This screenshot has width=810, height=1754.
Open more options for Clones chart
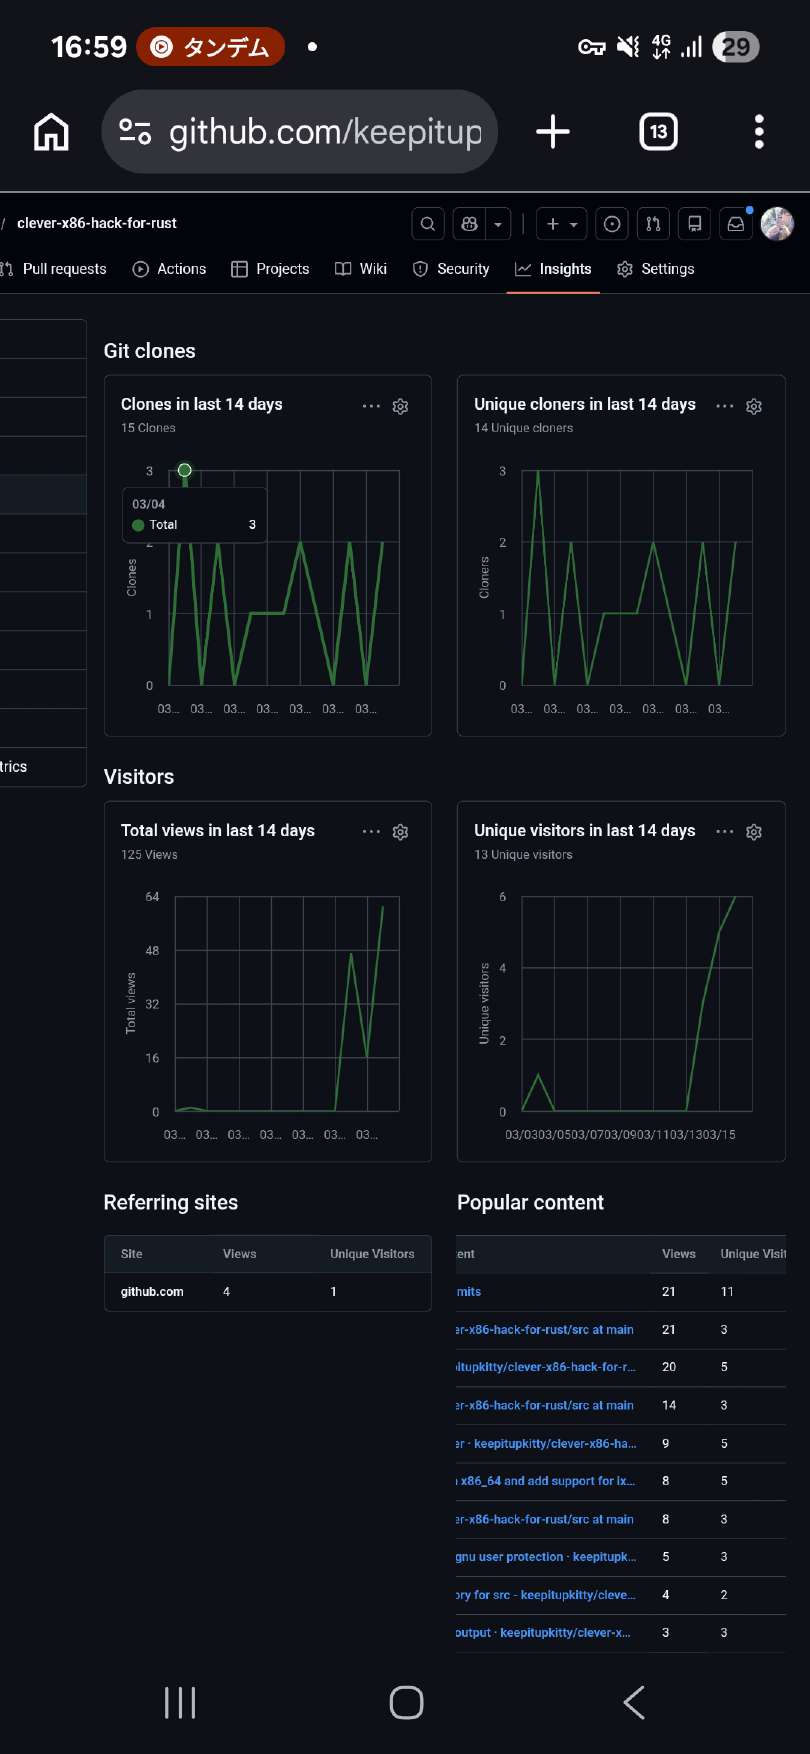pos(371,406)
